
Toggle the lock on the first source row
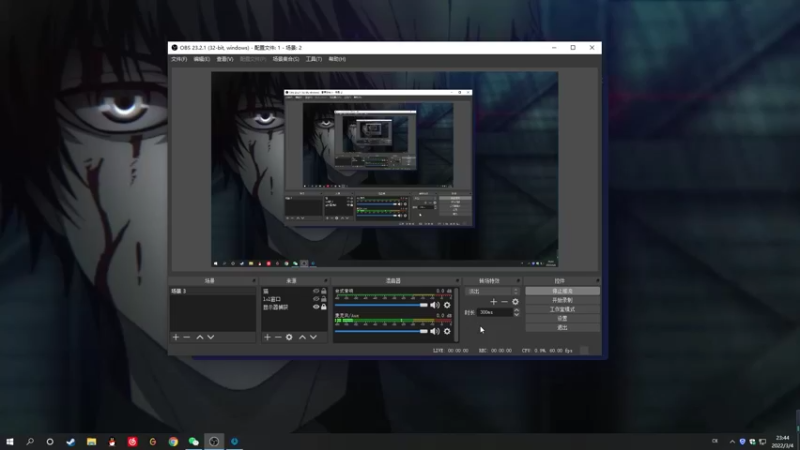(x=323, y=291)
